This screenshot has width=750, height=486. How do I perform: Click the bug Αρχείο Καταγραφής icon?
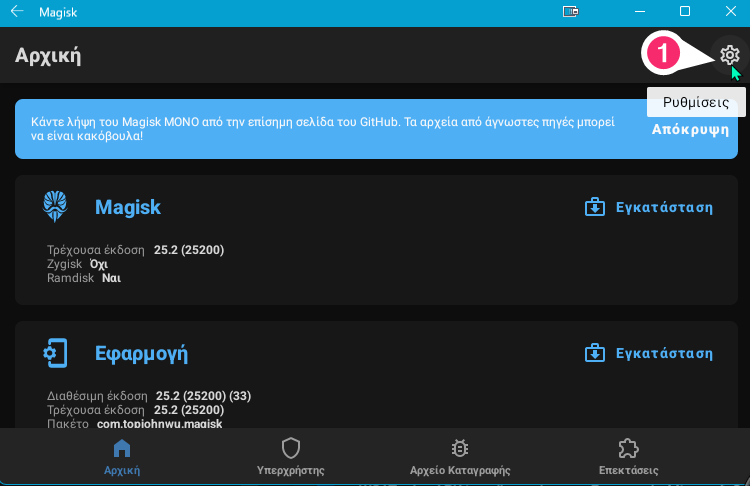click(x=460, y=449)
